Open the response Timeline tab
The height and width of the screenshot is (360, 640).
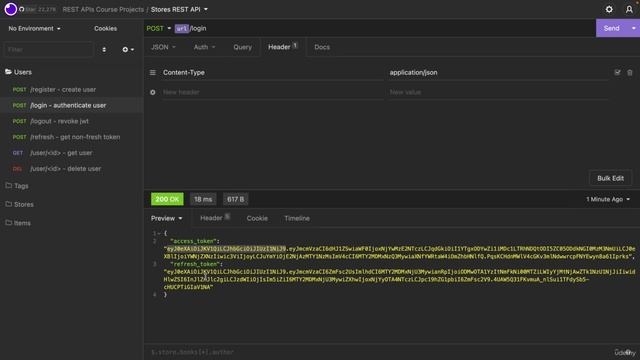[x=297, y=218]
